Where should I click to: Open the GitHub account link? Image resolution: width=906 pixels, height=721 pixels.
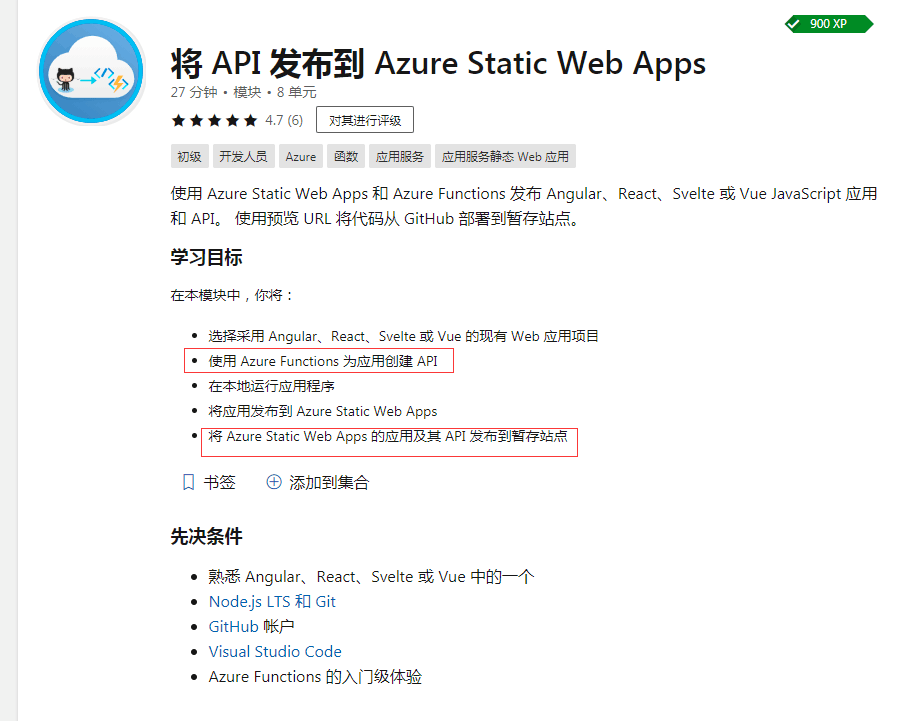[x=233, y=626]
